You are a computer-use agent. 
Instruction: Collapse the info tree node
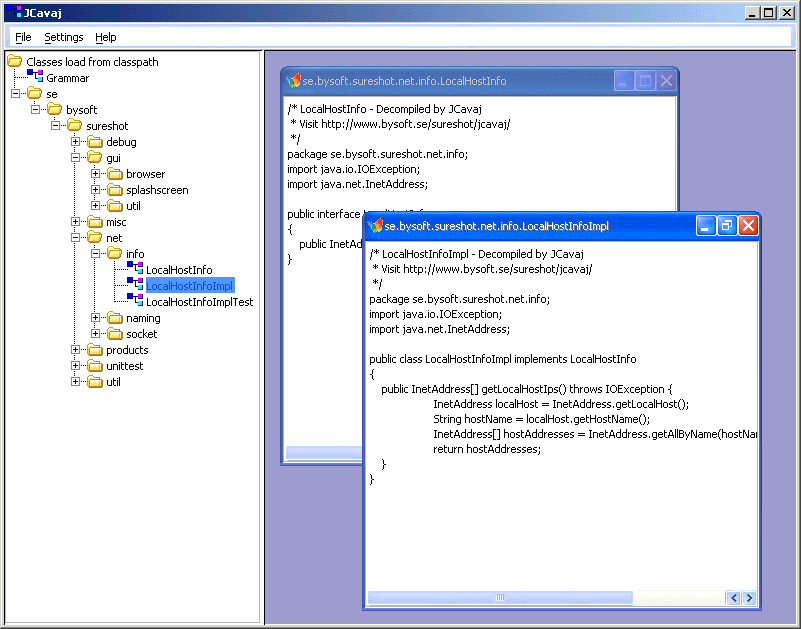point(95,253)
